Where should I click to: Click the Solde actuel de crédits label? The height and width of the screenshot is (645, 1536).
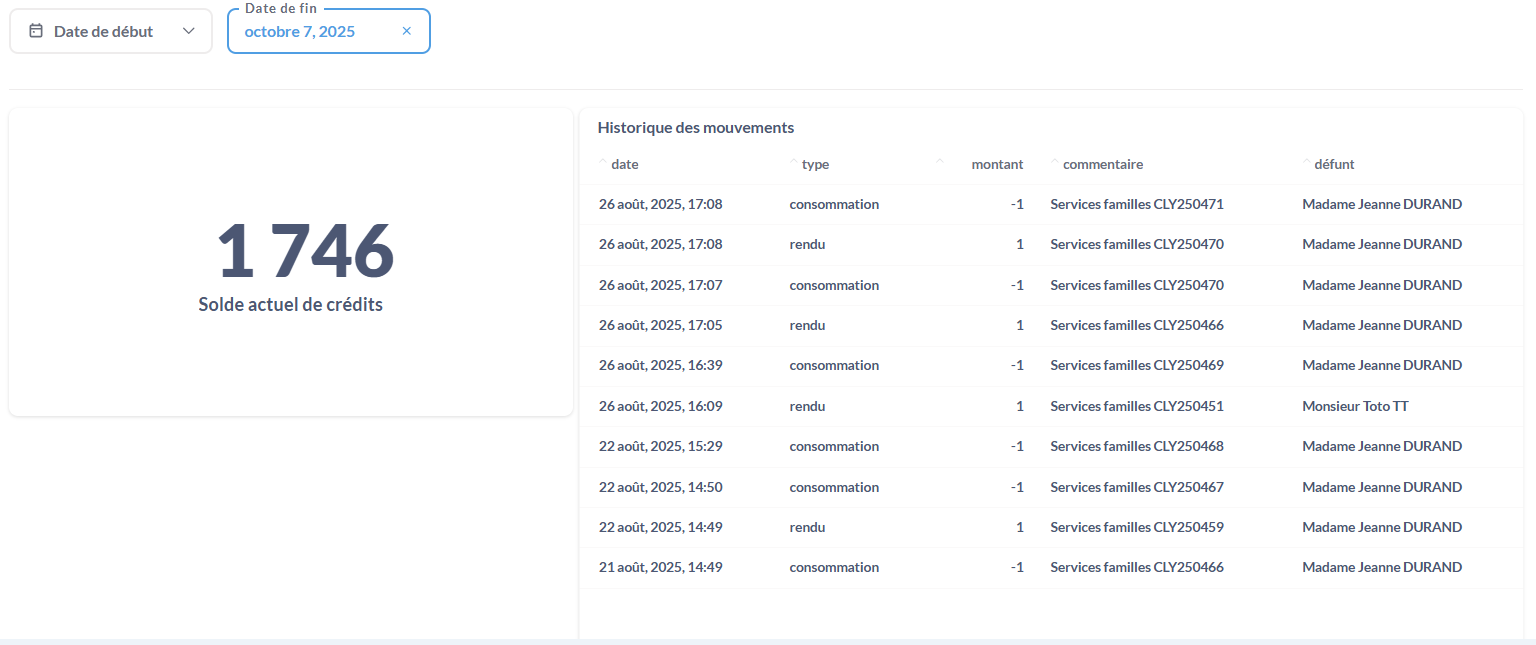(x=290, y=305)
